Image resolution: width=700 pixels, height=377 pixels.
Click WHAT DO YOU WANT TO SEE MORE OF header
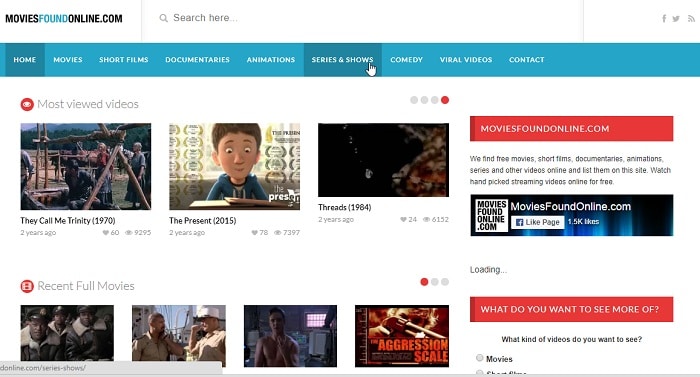click(x=571, y=309)
